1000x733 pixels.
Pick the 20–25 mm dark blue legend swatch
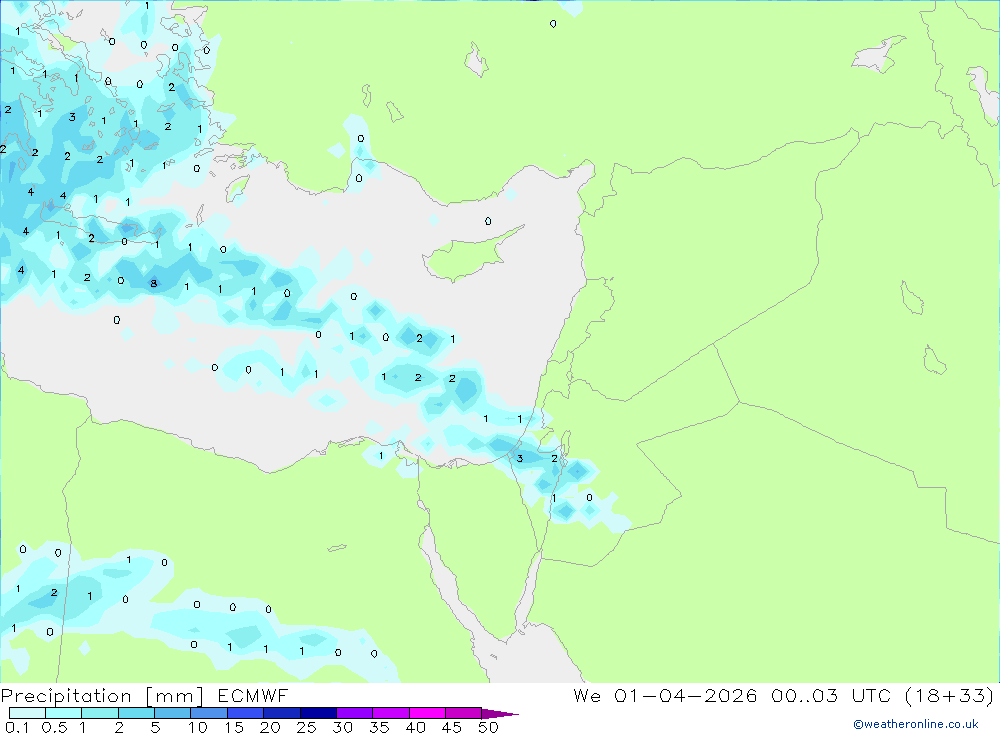click(x=281, y=713)
